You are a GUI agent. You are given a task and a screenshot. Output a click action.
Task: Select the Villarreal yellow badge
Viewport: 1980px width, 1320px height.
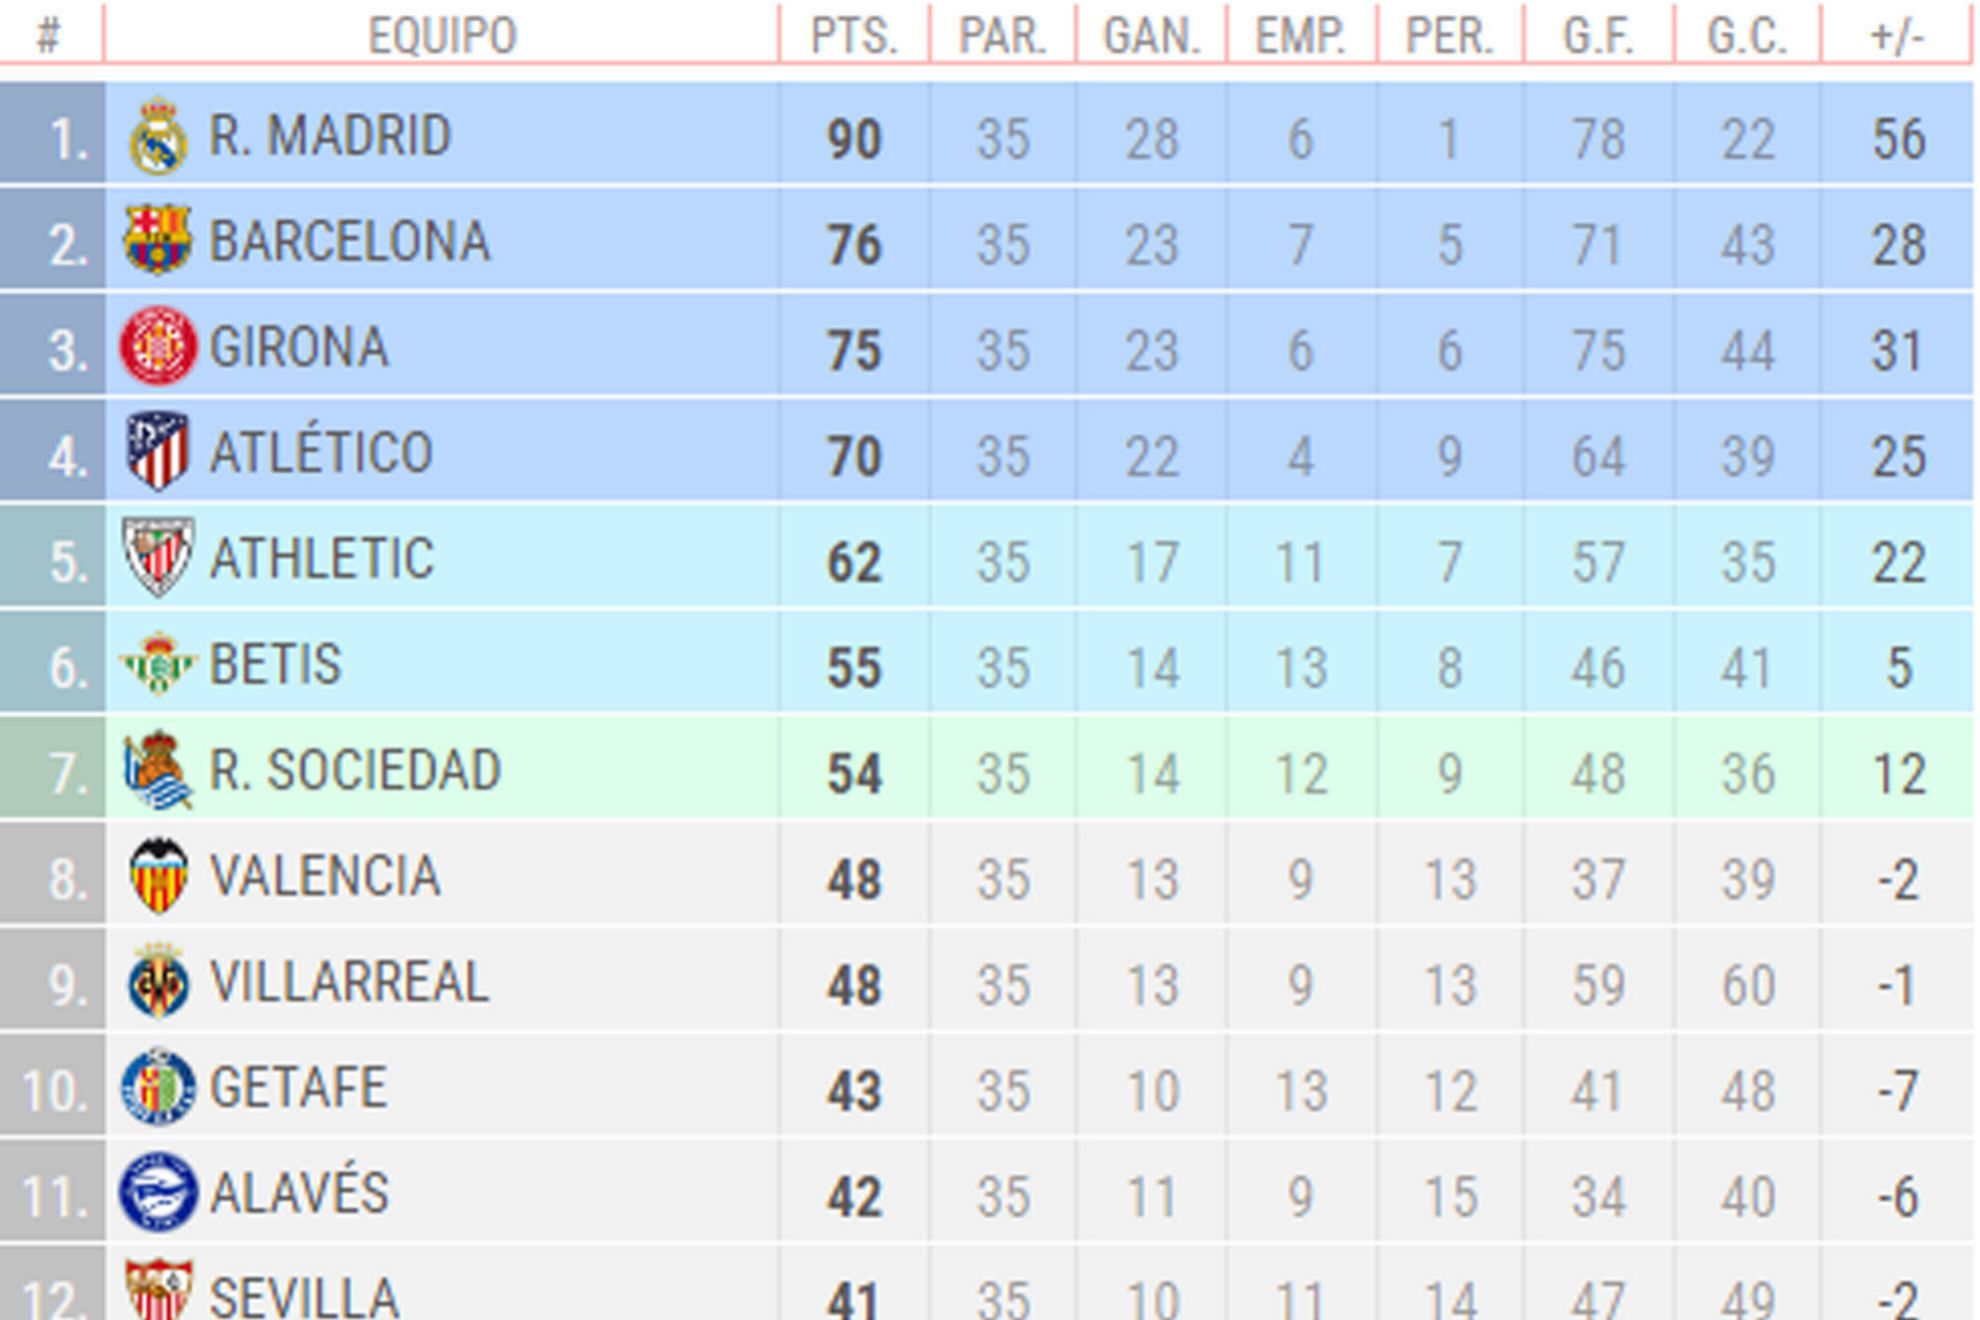click(x=159, y=981)
